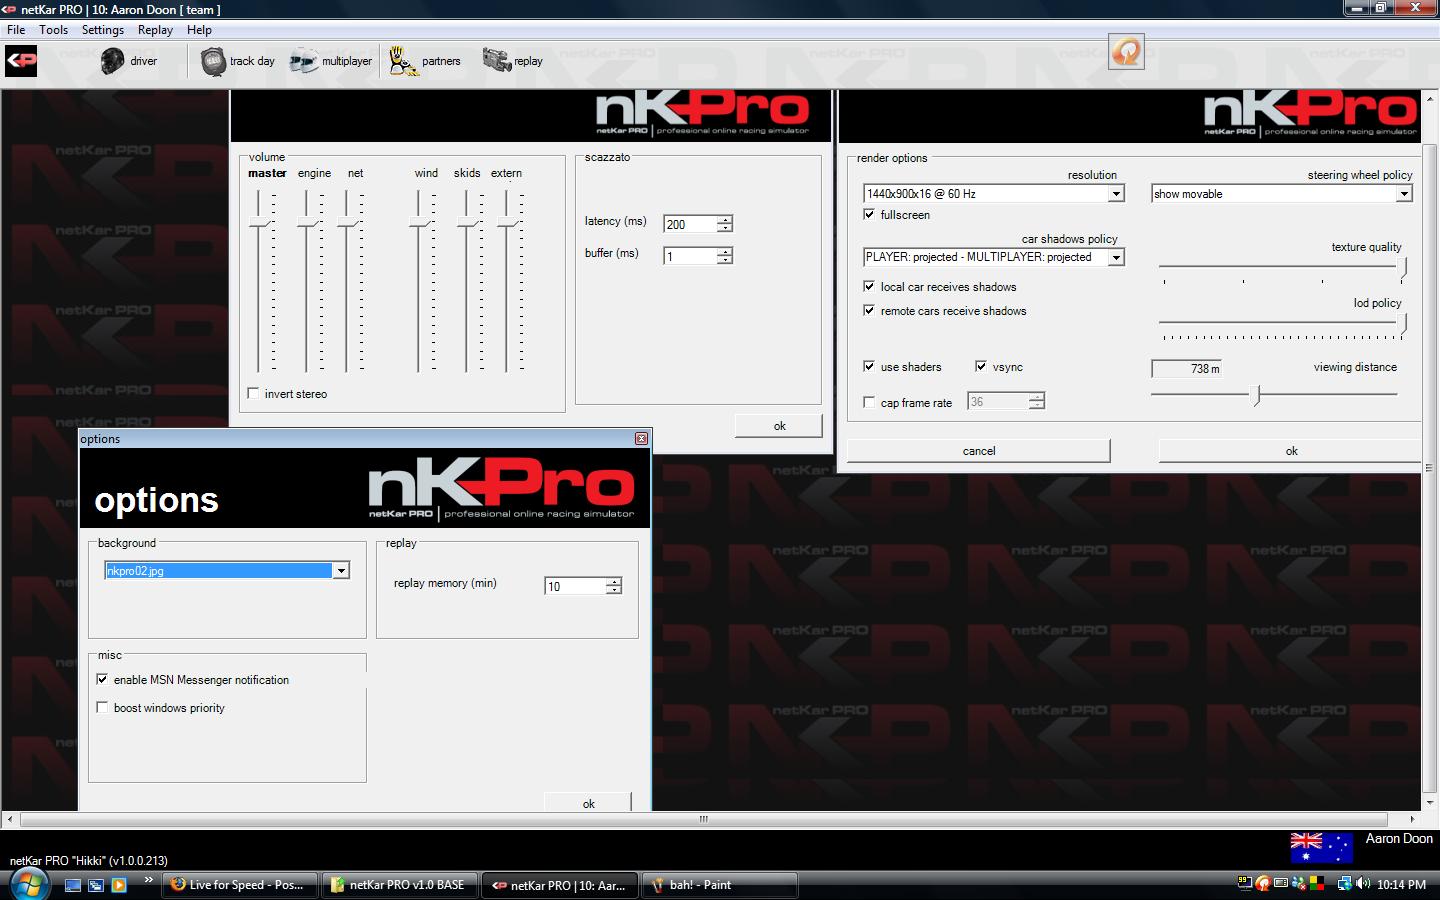
Task: Click Show Desktop quick launch icon
Action: click(x=73, y=885)
